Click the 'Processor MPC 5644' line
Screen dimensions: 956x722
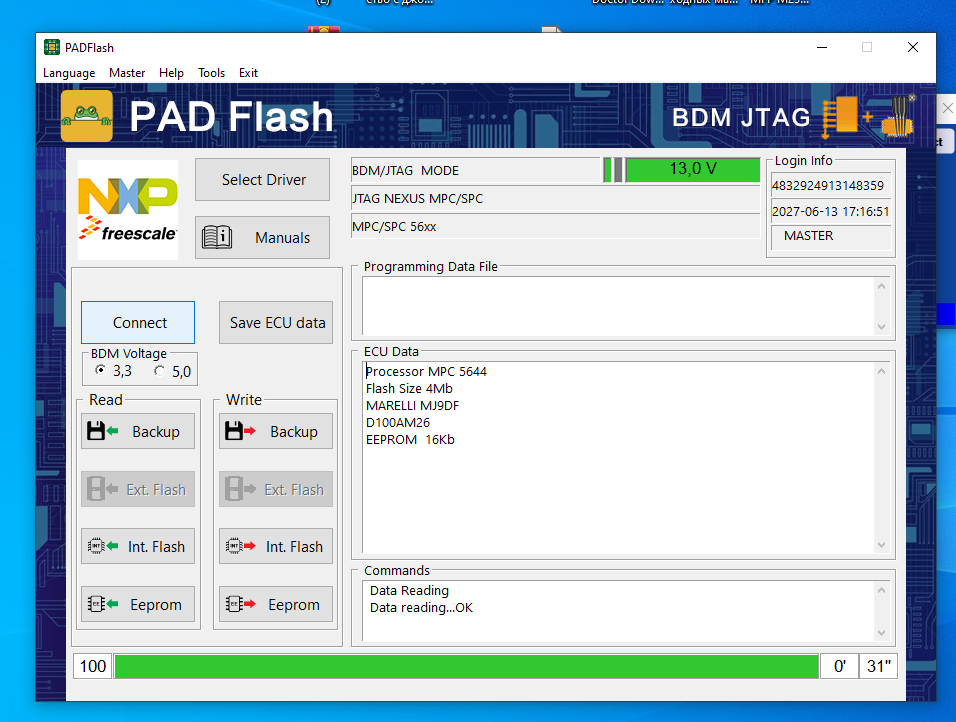click(426, 371)
